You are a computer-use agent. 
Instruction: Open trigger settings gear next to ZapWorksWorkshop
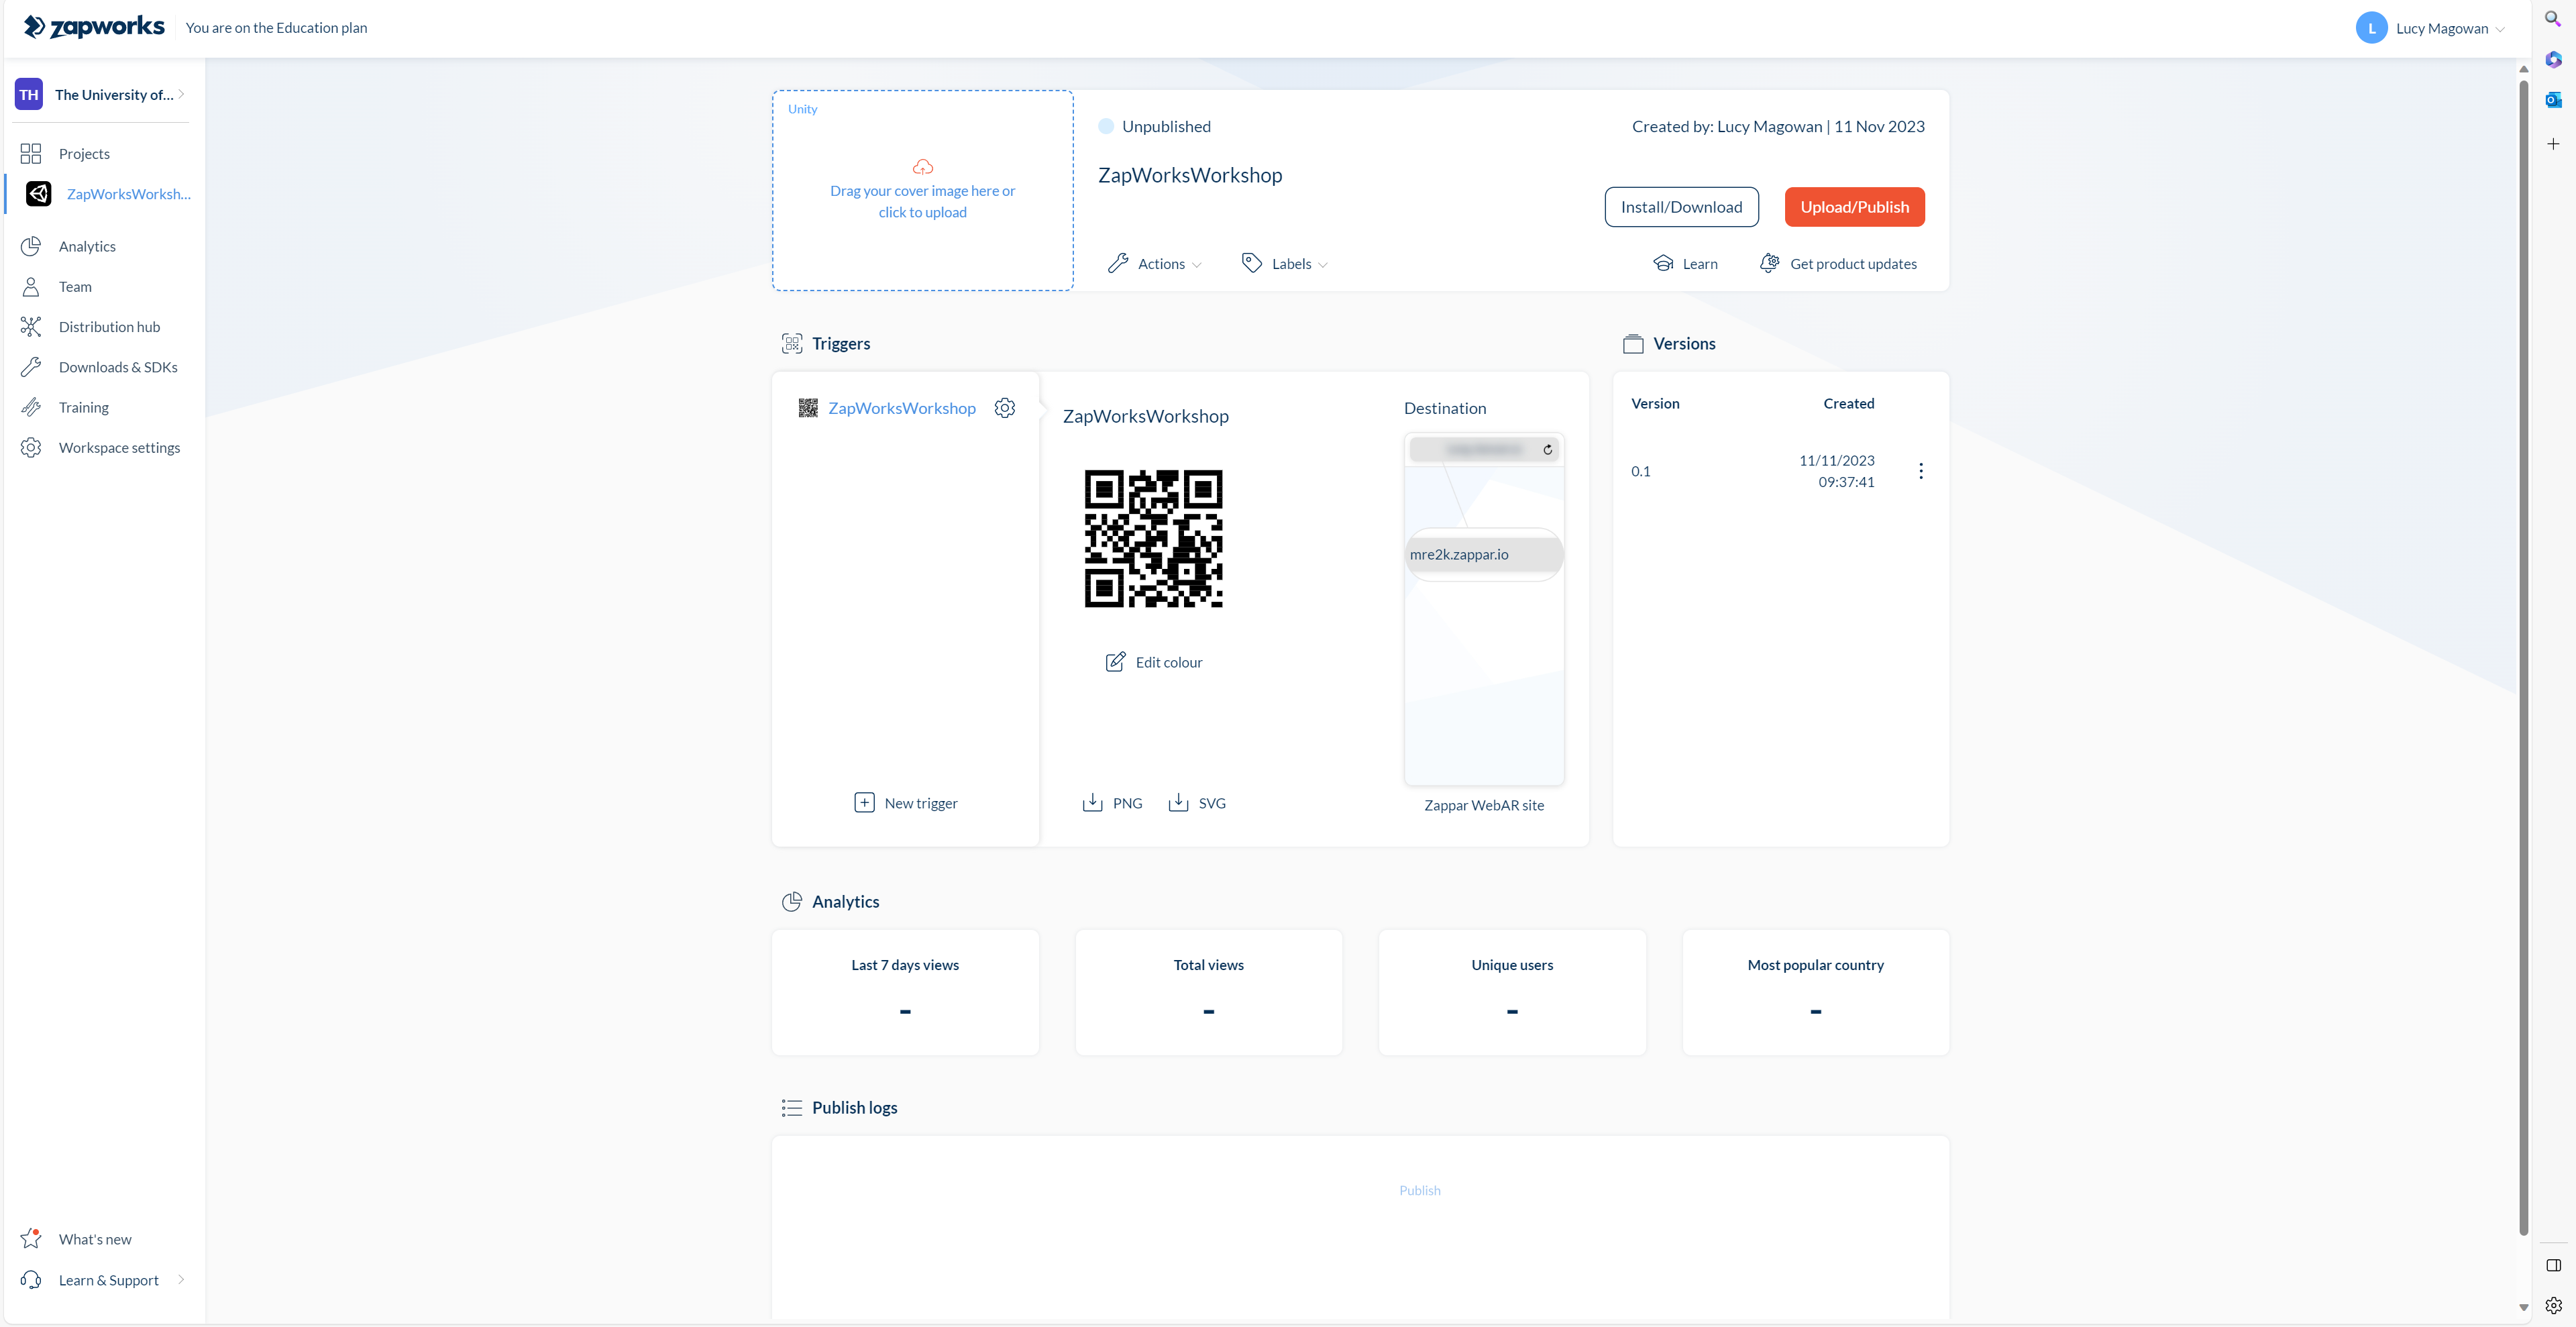1005,408
